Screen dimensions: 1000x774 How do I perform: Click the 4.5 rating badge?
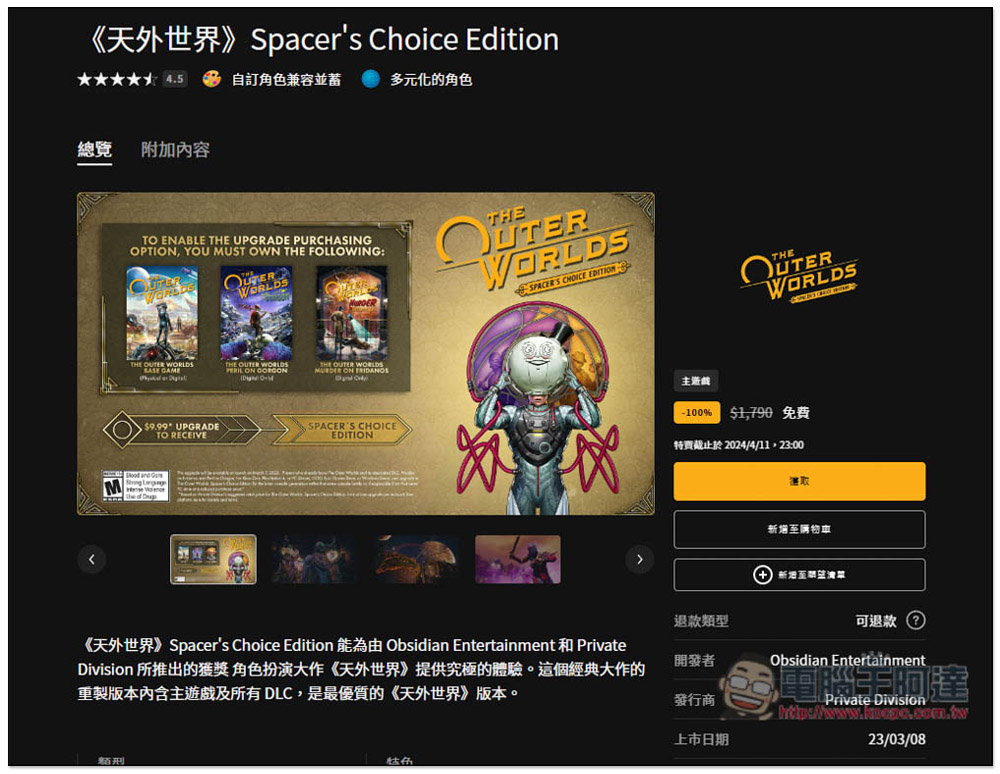(x=175, y=79)
